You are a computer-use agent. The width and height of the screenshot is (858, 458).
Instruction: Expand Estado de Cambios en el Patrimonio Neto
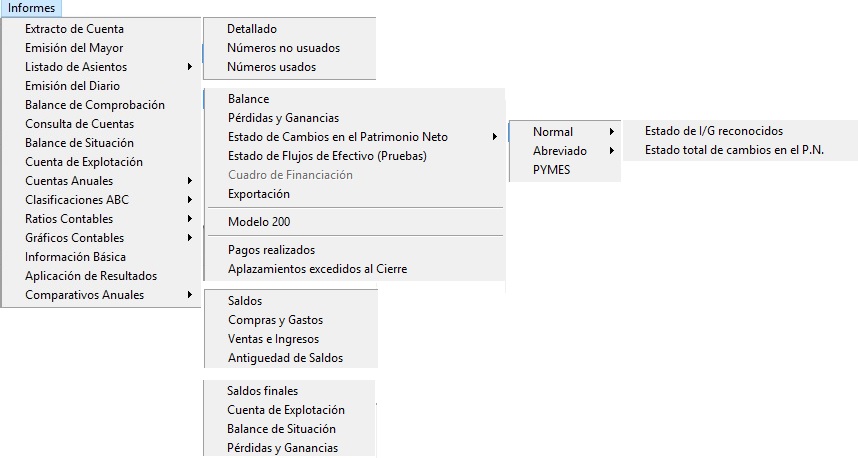click(x=338, y=137)
